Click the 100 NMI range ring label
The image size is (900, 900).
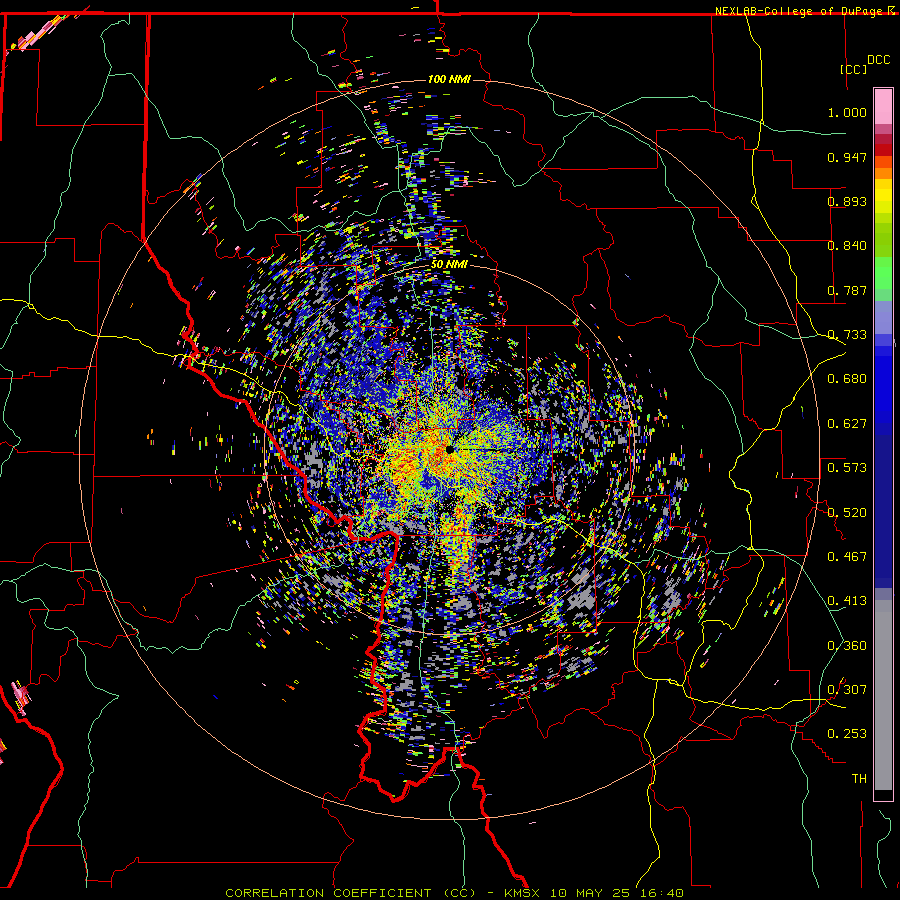click(x=449, y=79)
